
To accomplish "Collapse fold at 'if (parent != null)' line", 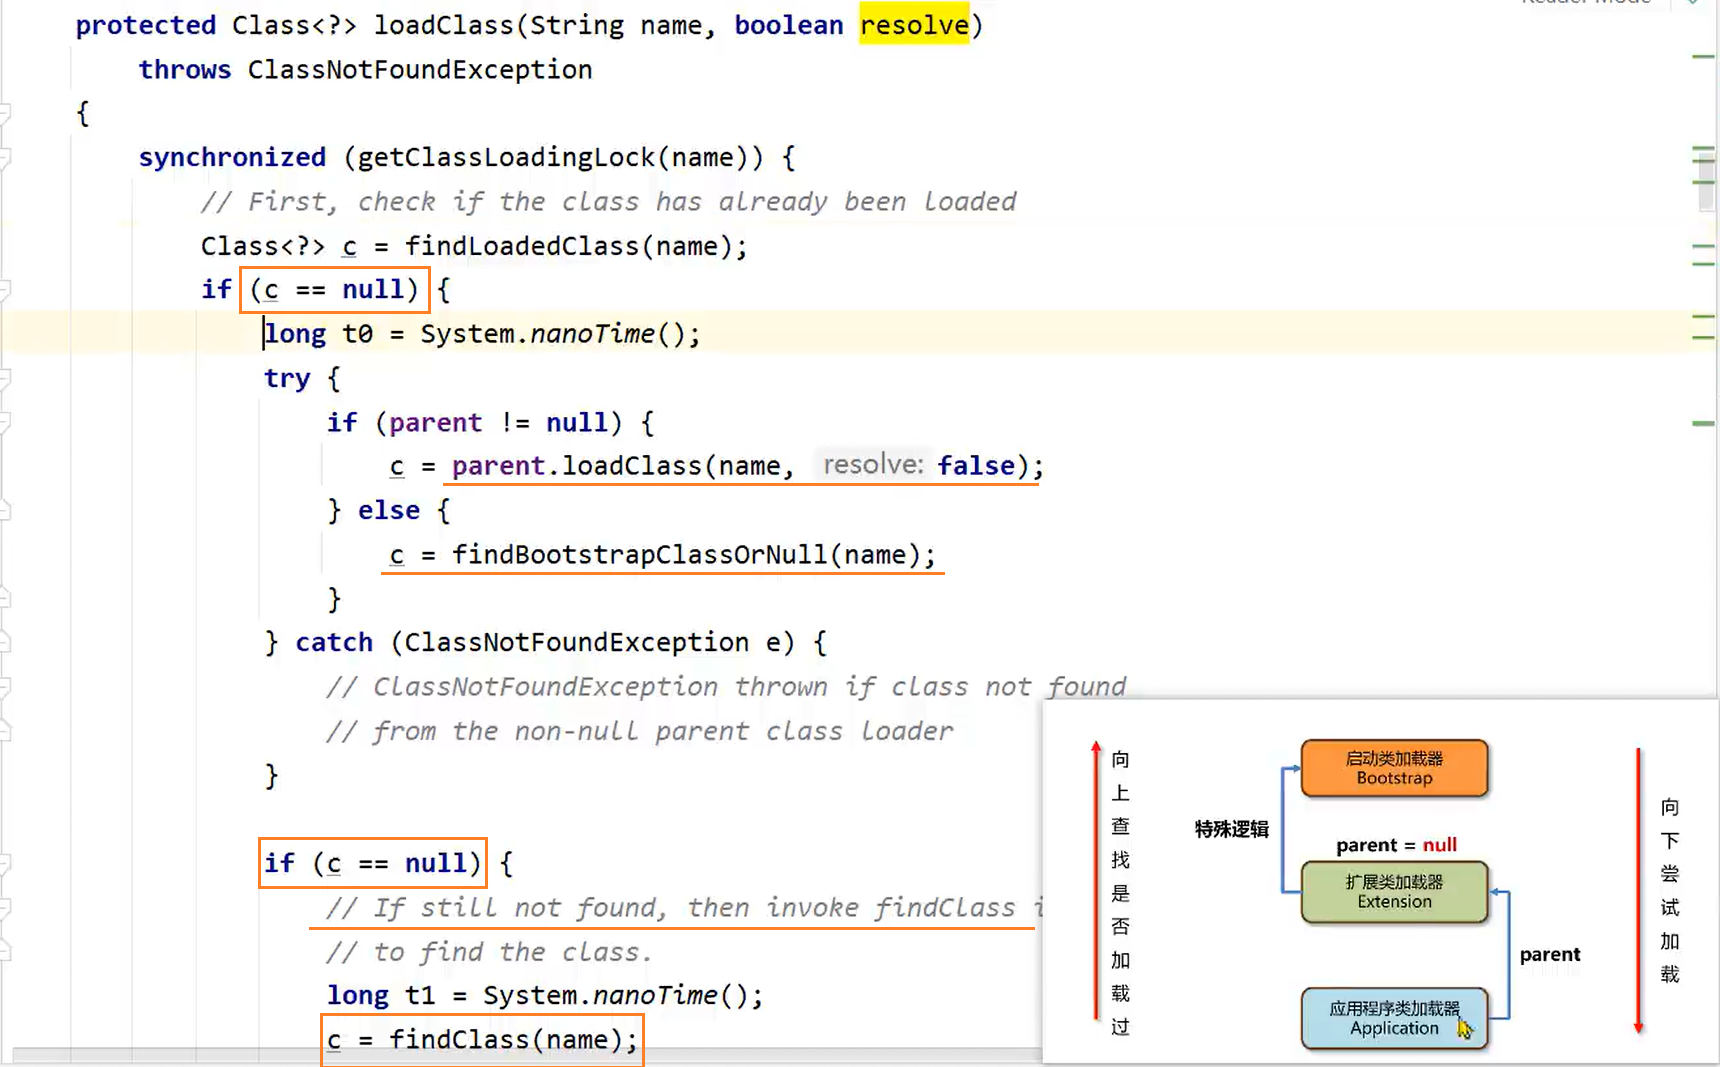I will [4, 422].
